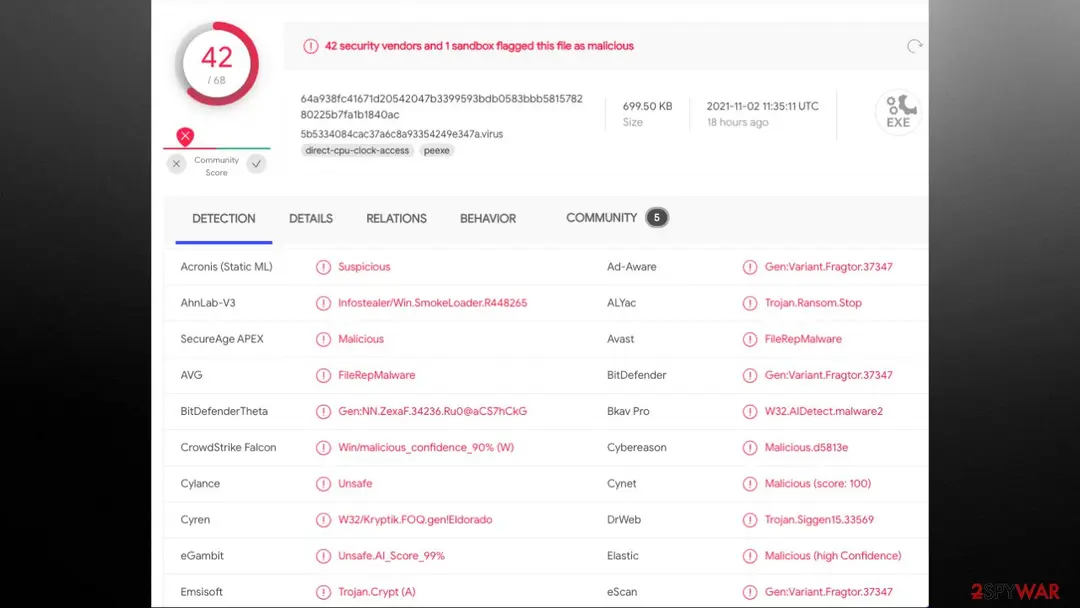Select the file SHA-256 hash text
1080x608 pixels.
pyautogui.click(x=442, y=107)
